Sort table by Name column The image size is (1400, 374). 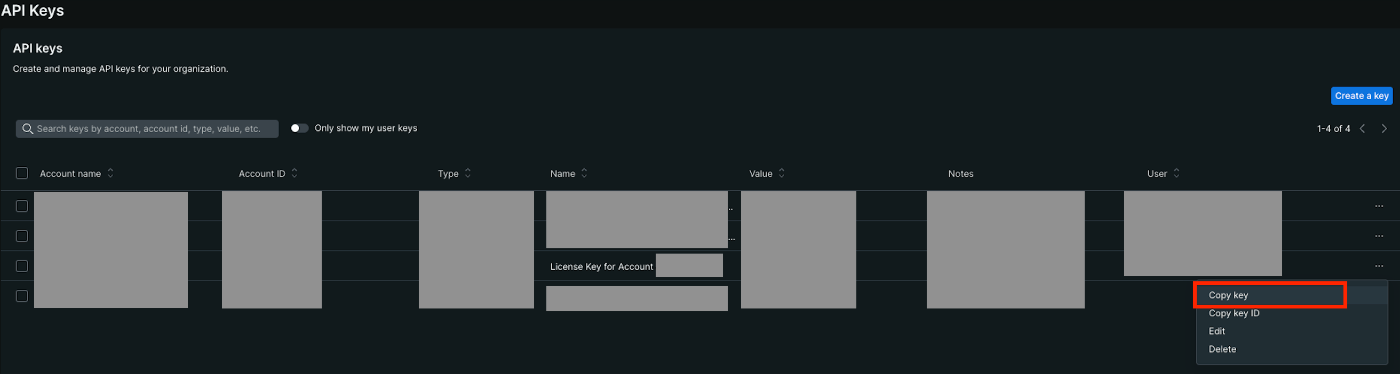click(569, 173)
